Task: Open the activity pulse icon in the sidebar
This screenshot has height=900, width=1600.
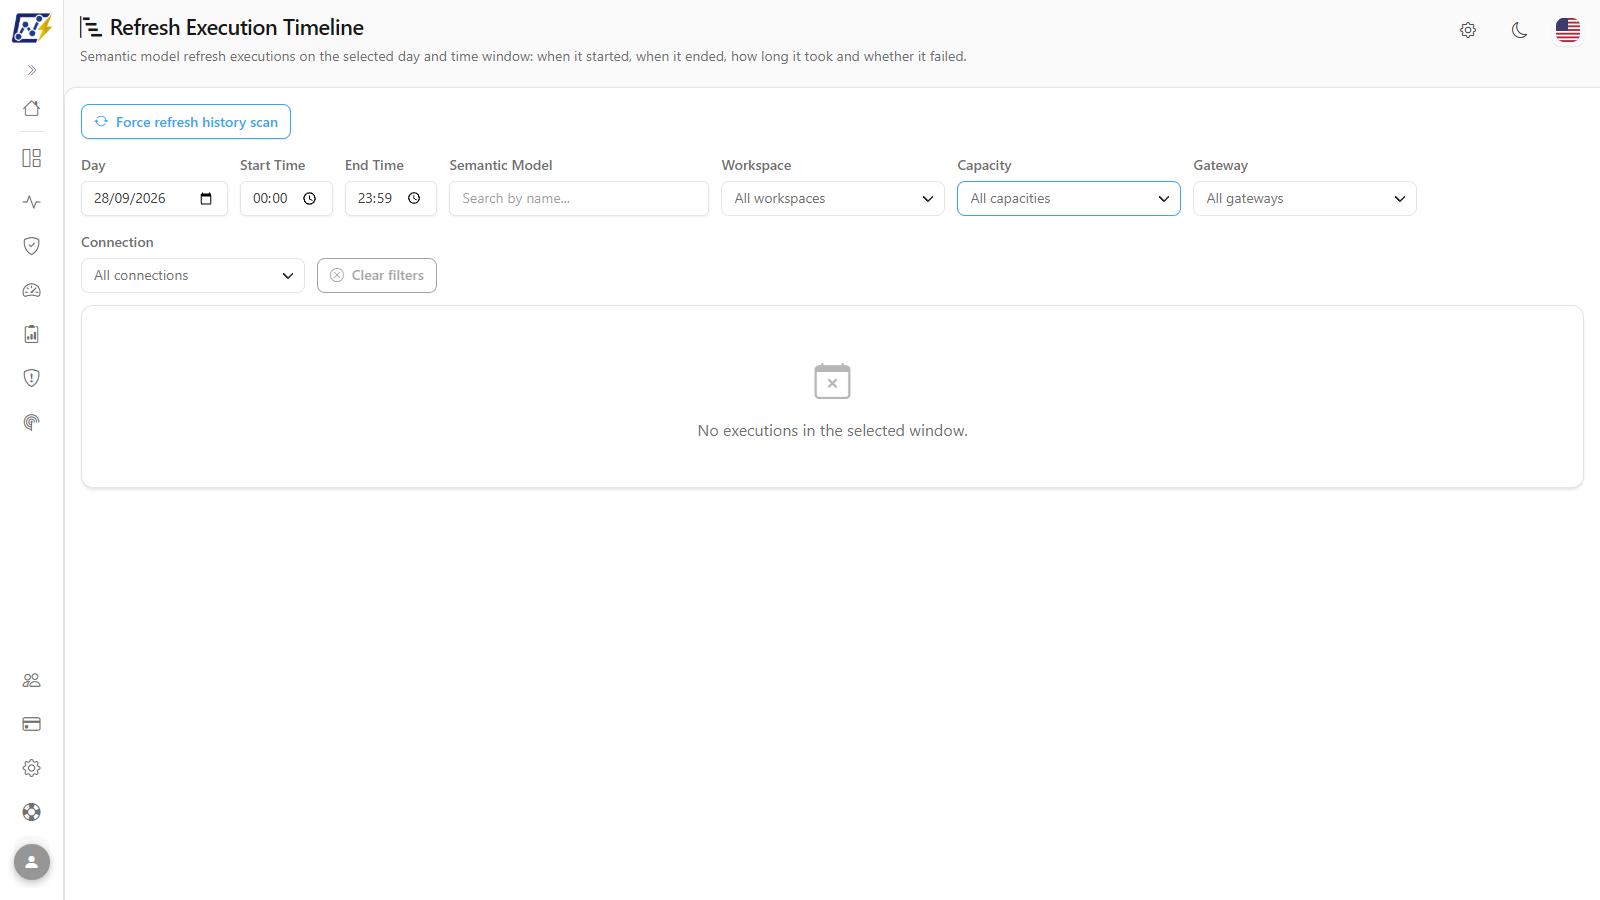Action: point(32,202)
